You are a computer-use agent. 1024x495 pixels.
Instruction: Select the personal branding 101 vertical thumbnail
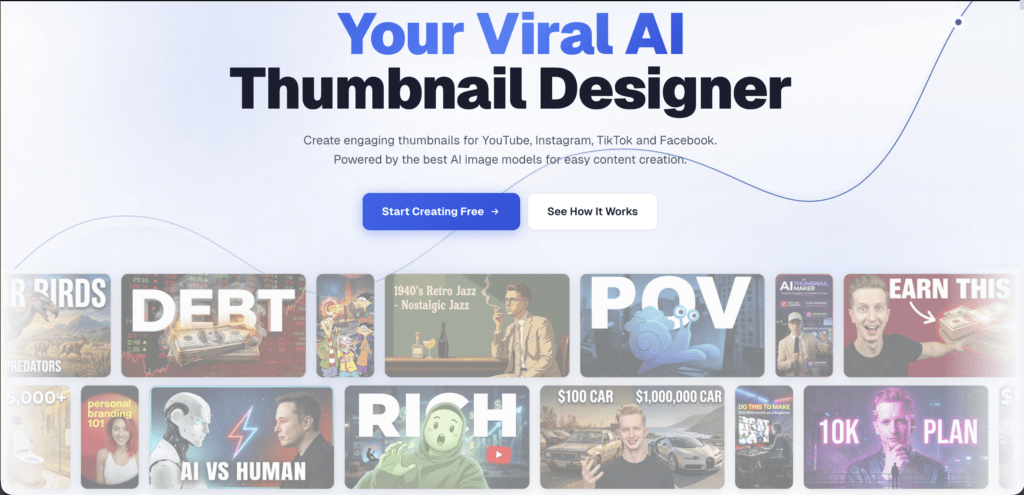(x=110, y=437)
